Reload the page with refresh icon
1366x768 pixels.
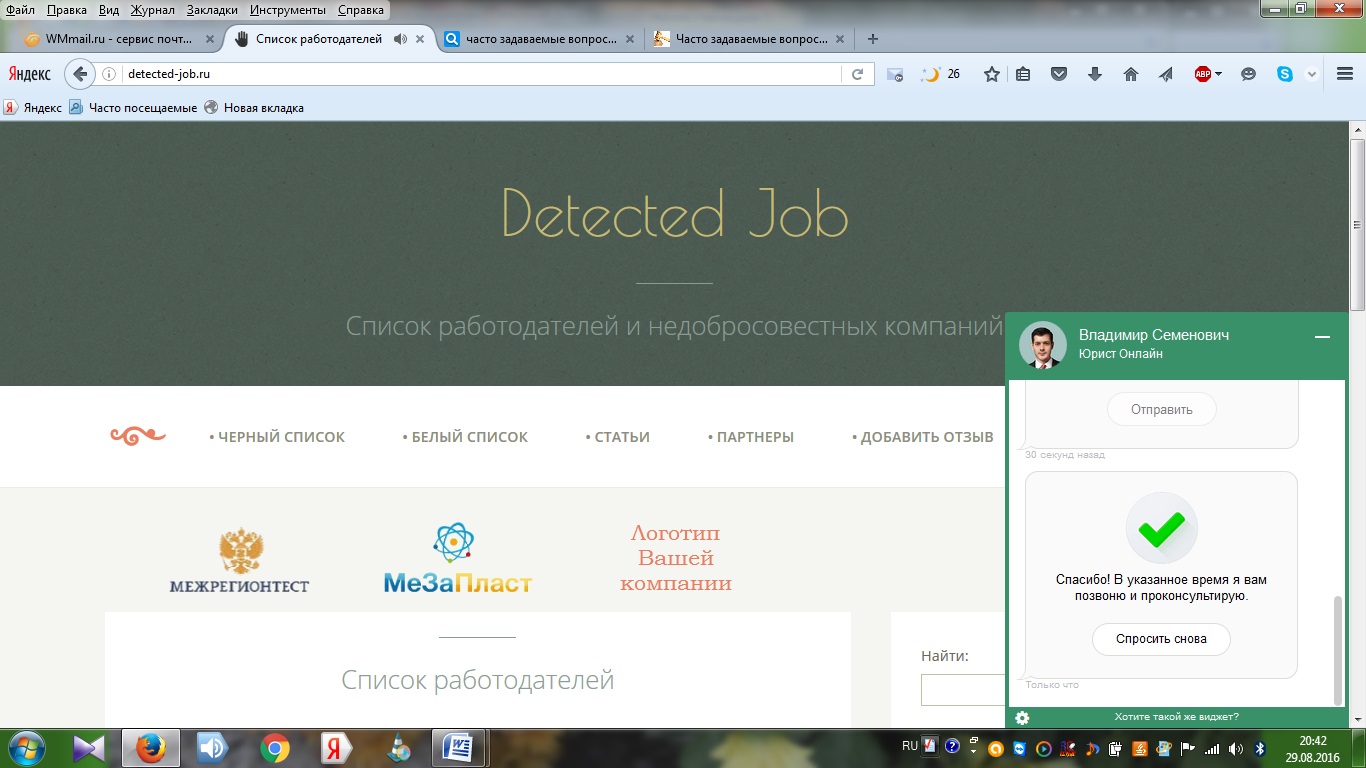857,74
